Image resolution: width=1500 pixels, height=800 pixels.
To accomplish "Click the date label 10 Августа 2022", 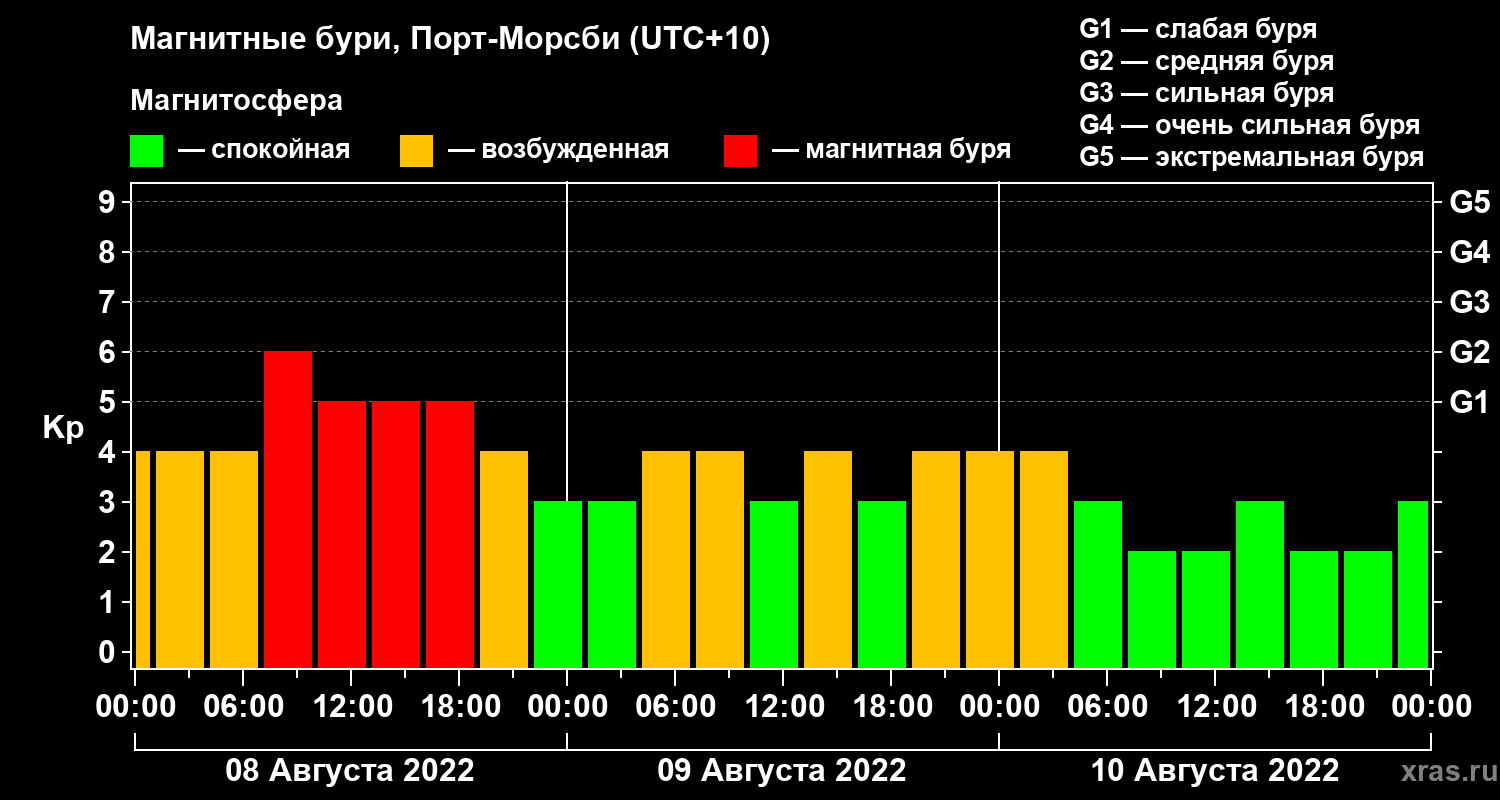I will [1215, 771].
